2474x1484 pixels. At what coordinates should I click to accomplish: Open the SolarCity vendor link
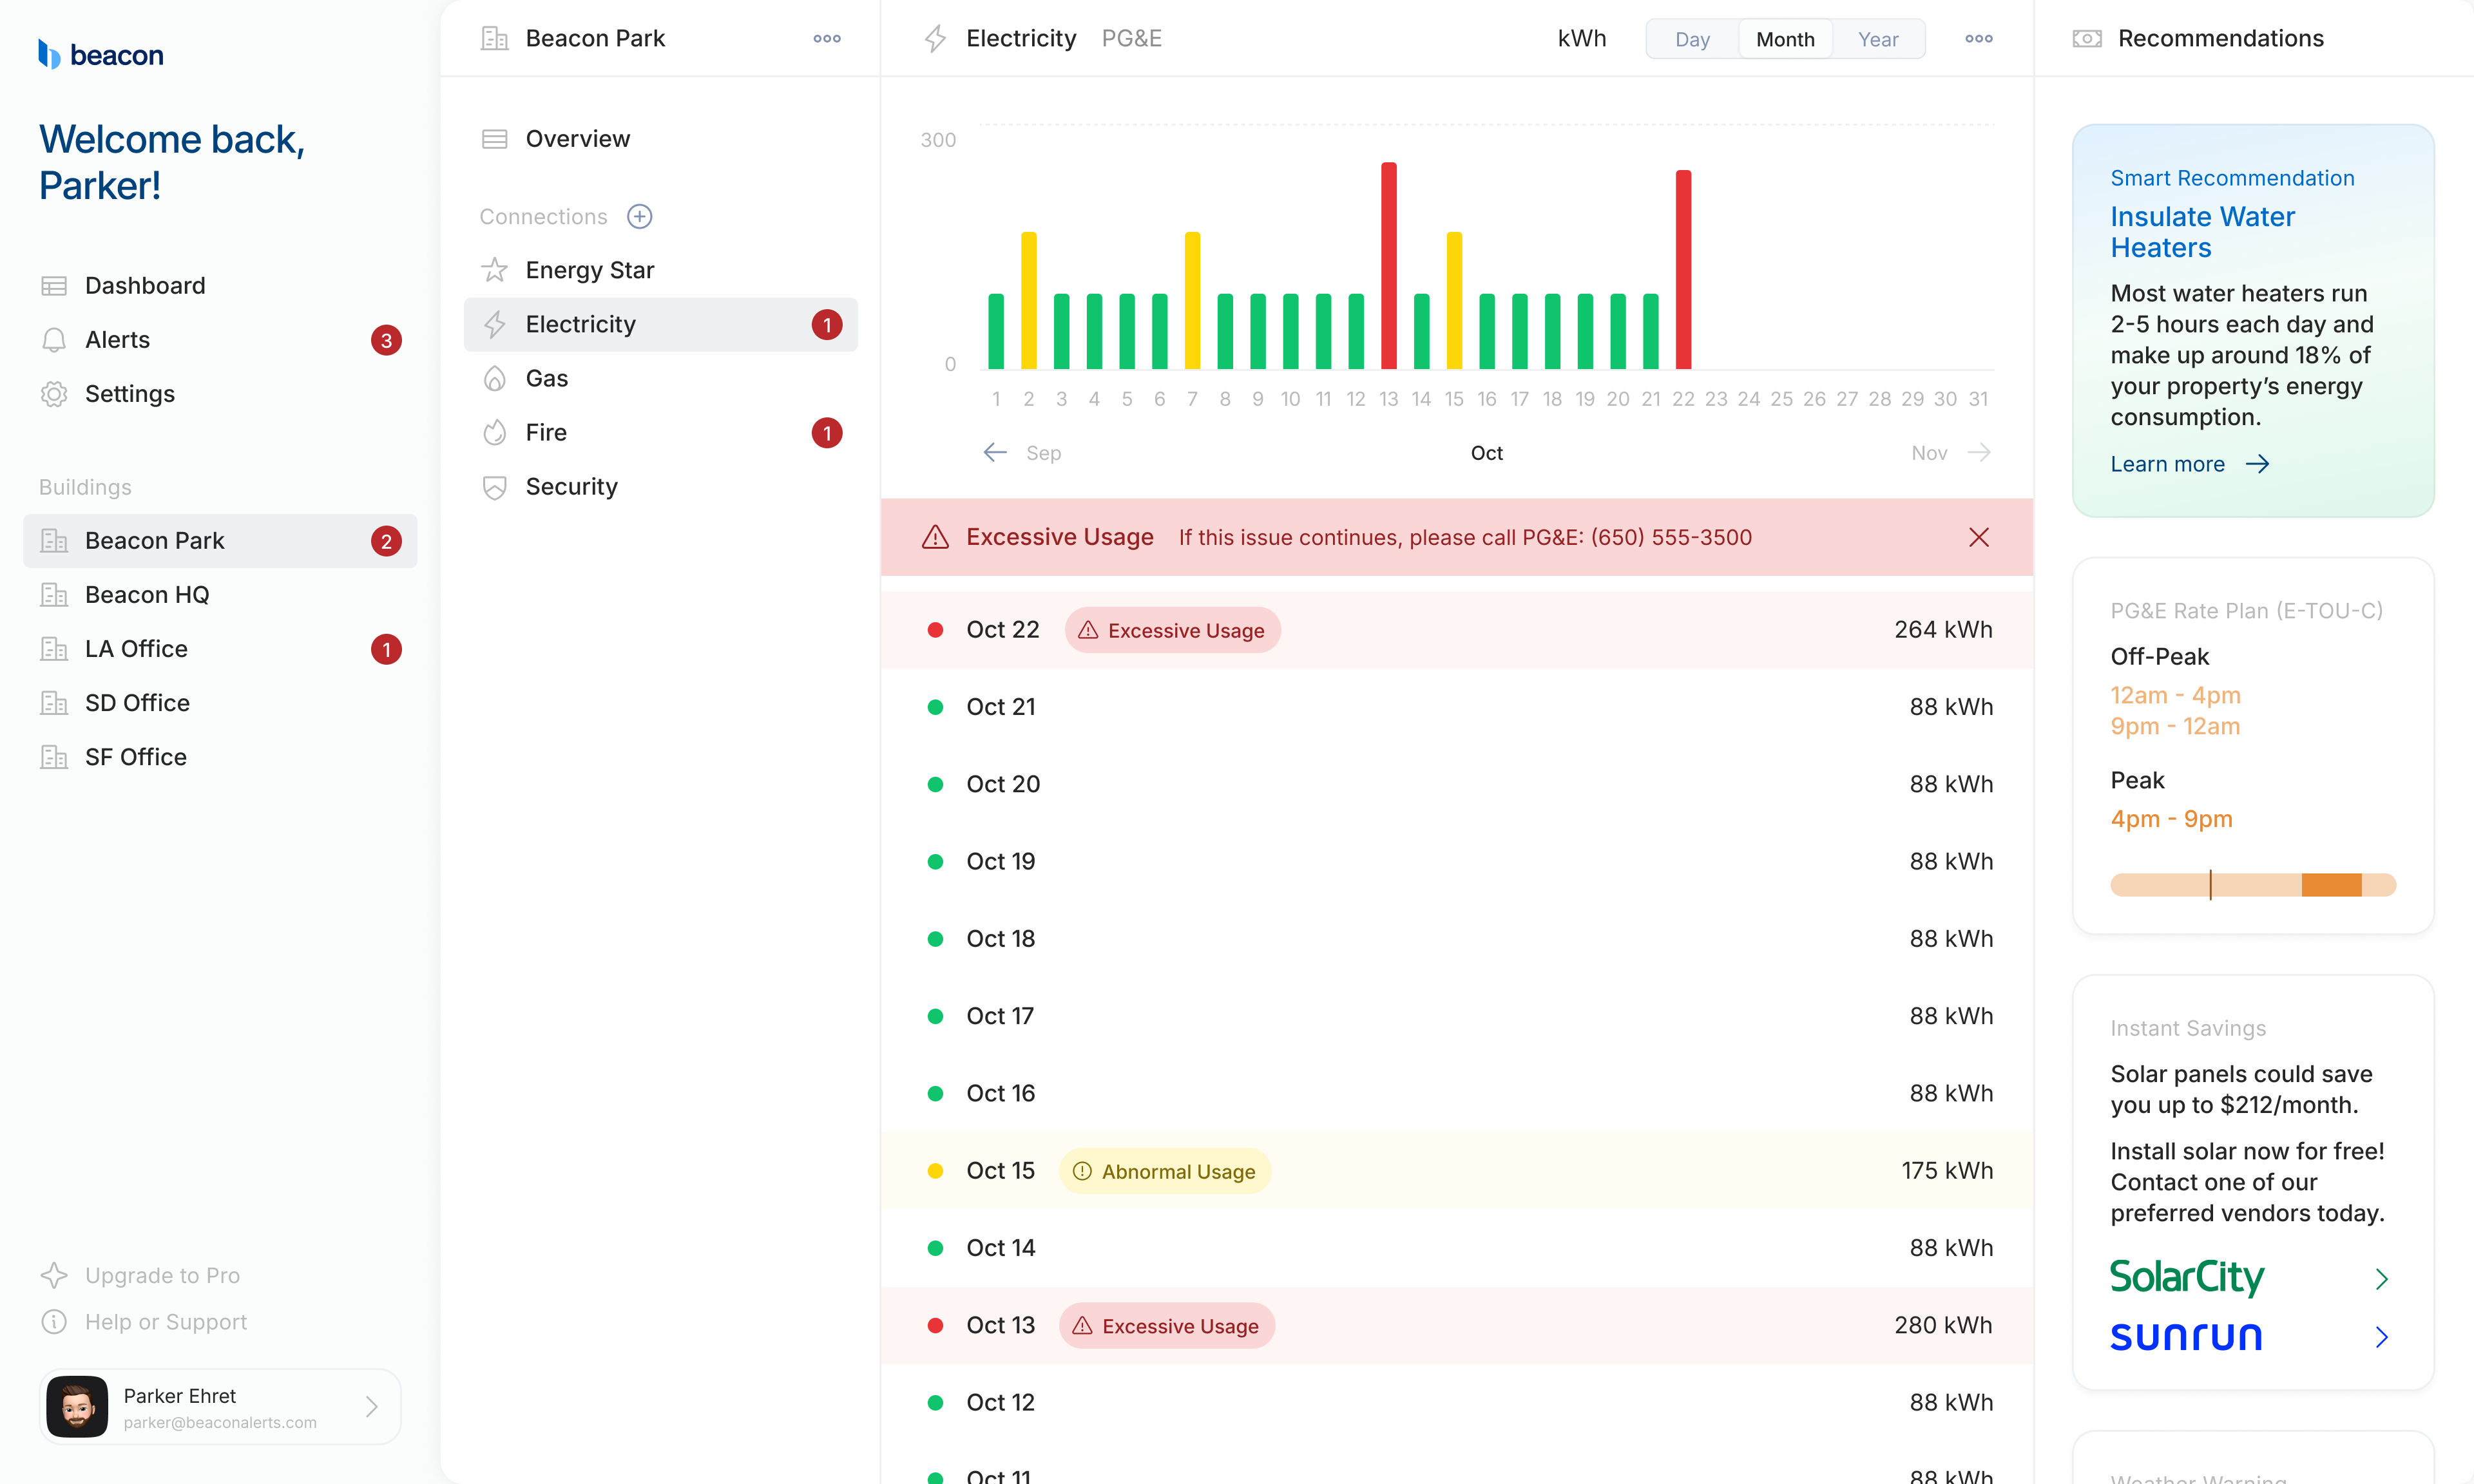click(x=2186, y=1277)
